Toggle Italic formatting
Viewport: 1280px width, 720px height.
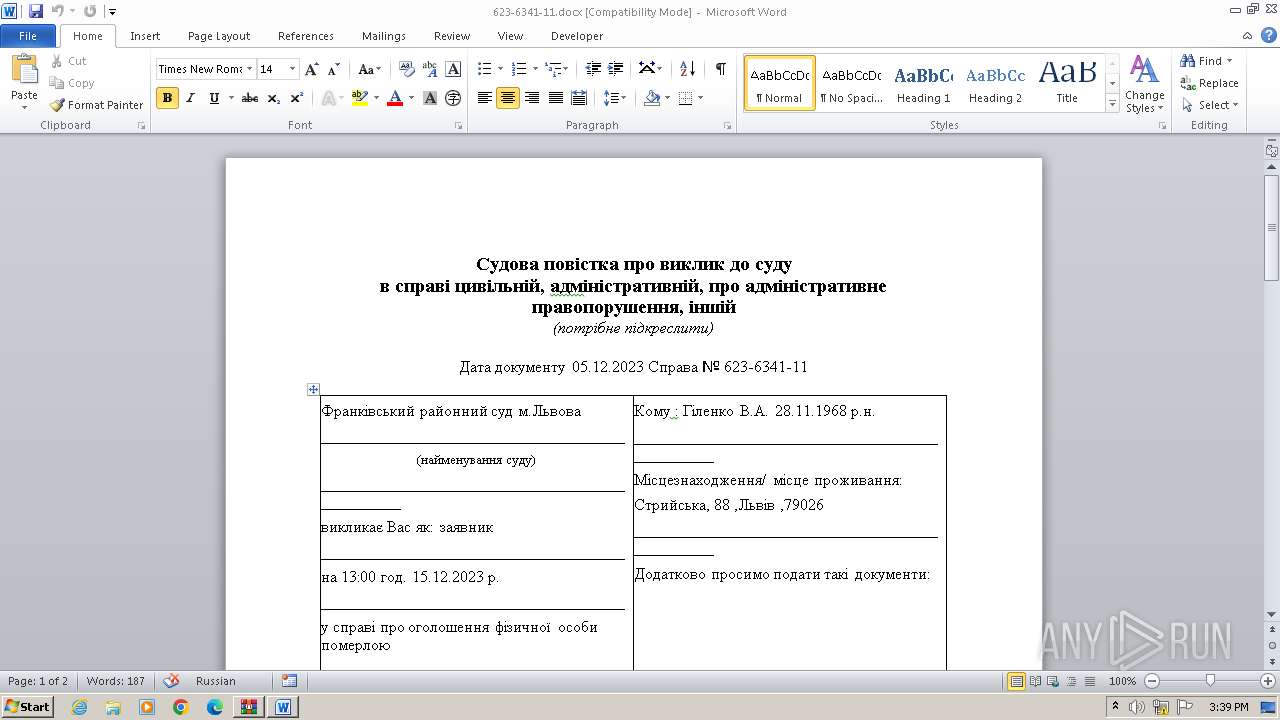pos(191,98)
